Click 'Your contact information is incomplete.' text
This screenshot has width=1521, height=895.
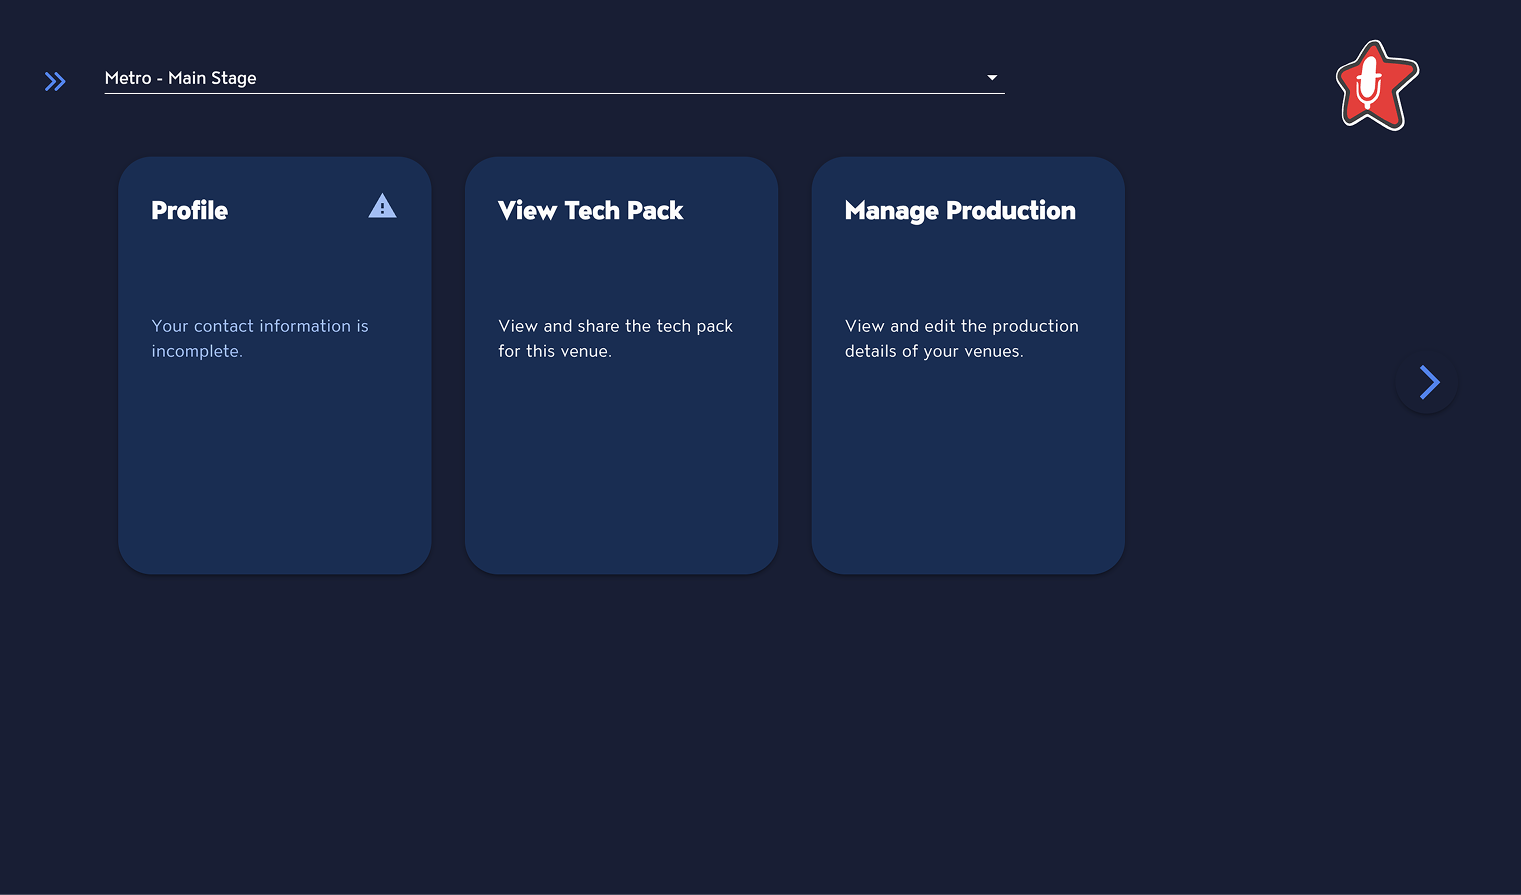coord(260,338)
